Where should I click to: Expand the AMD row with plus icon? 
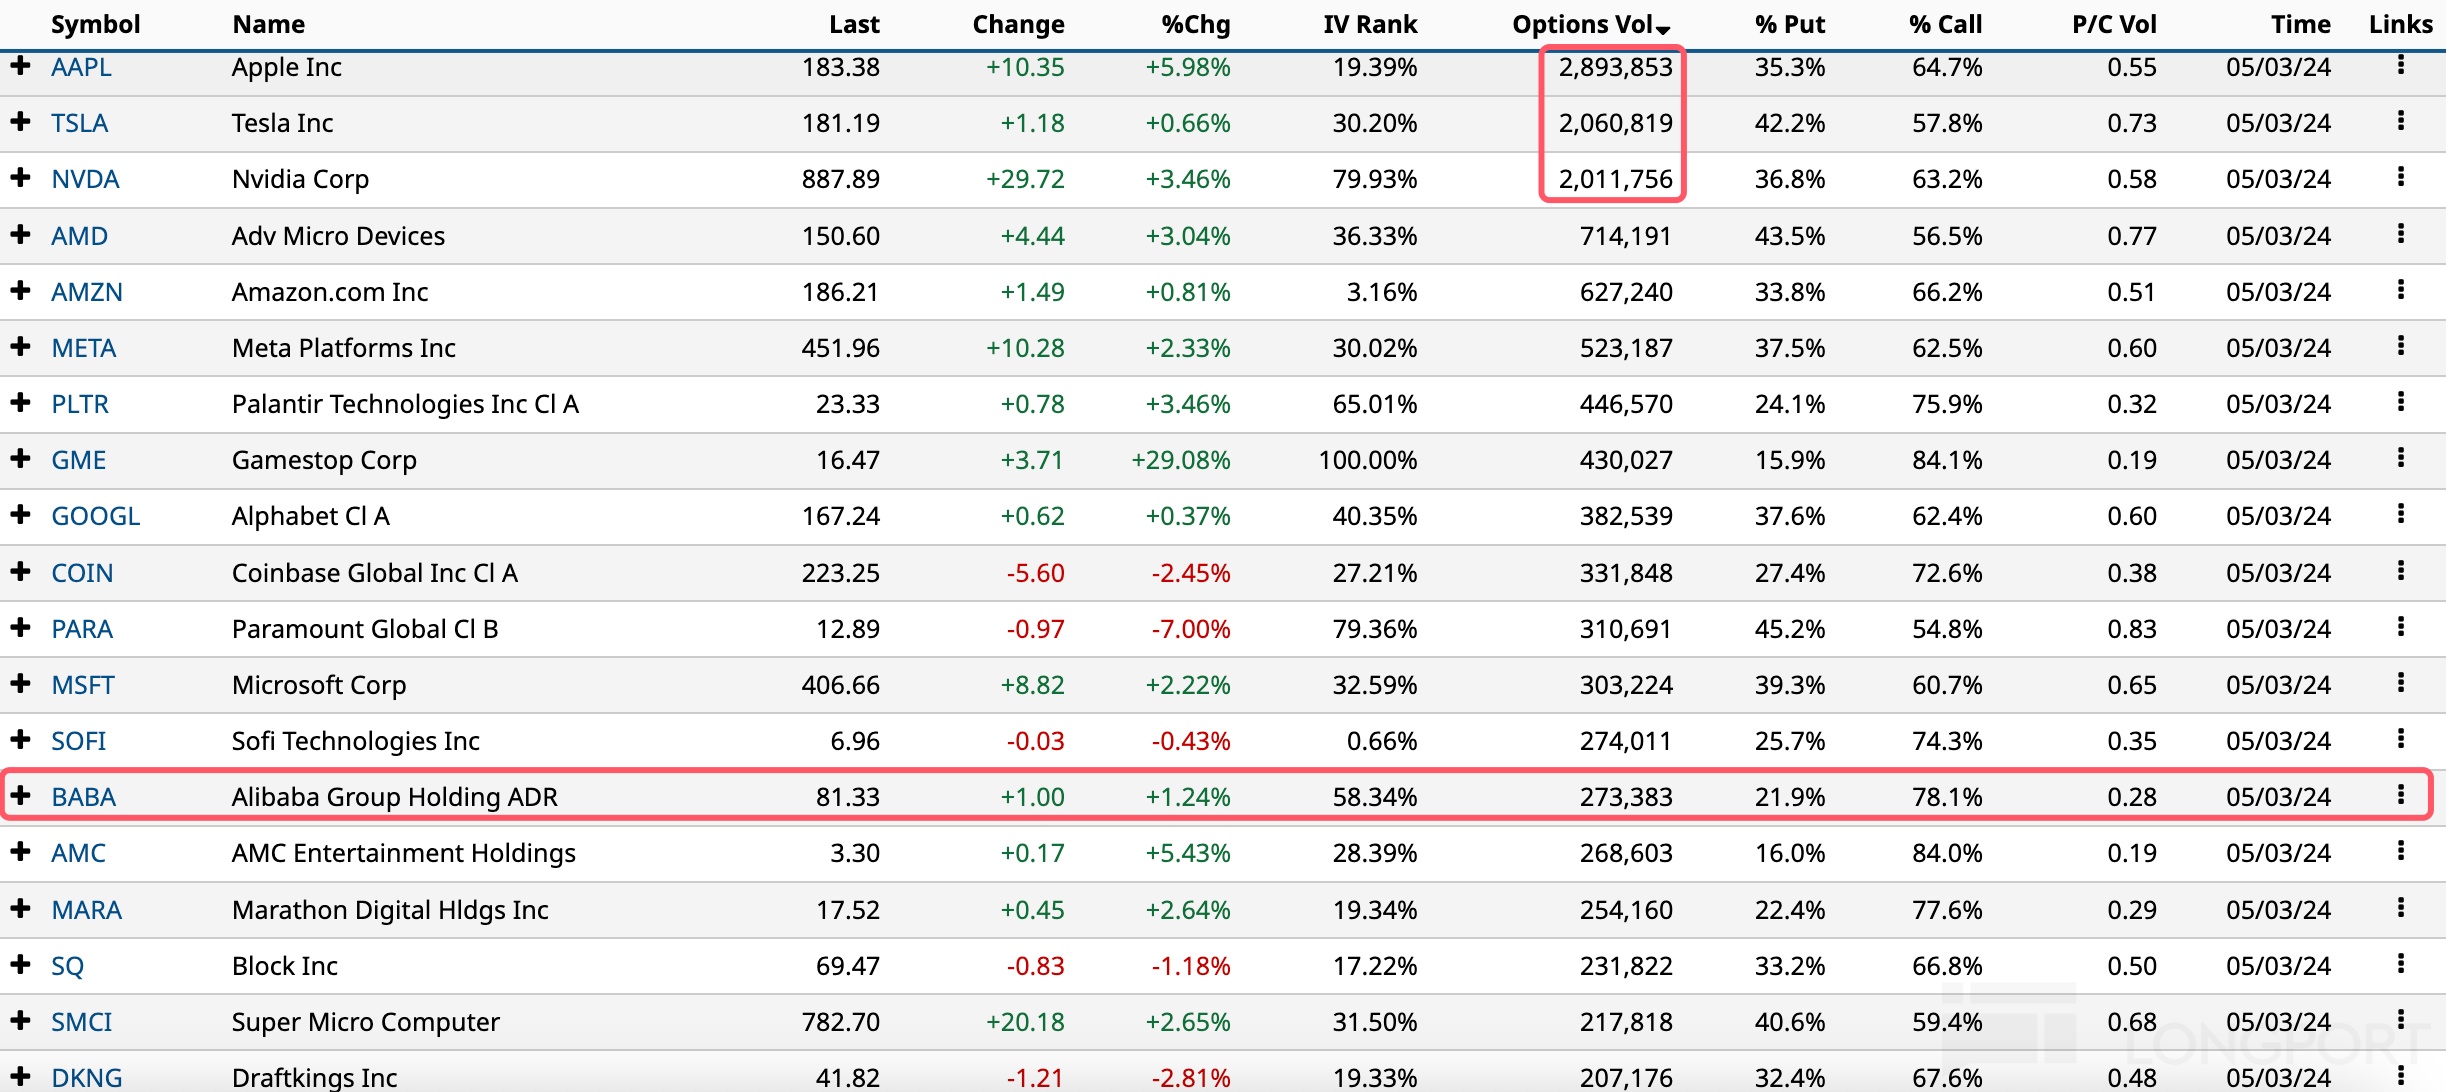20,235
